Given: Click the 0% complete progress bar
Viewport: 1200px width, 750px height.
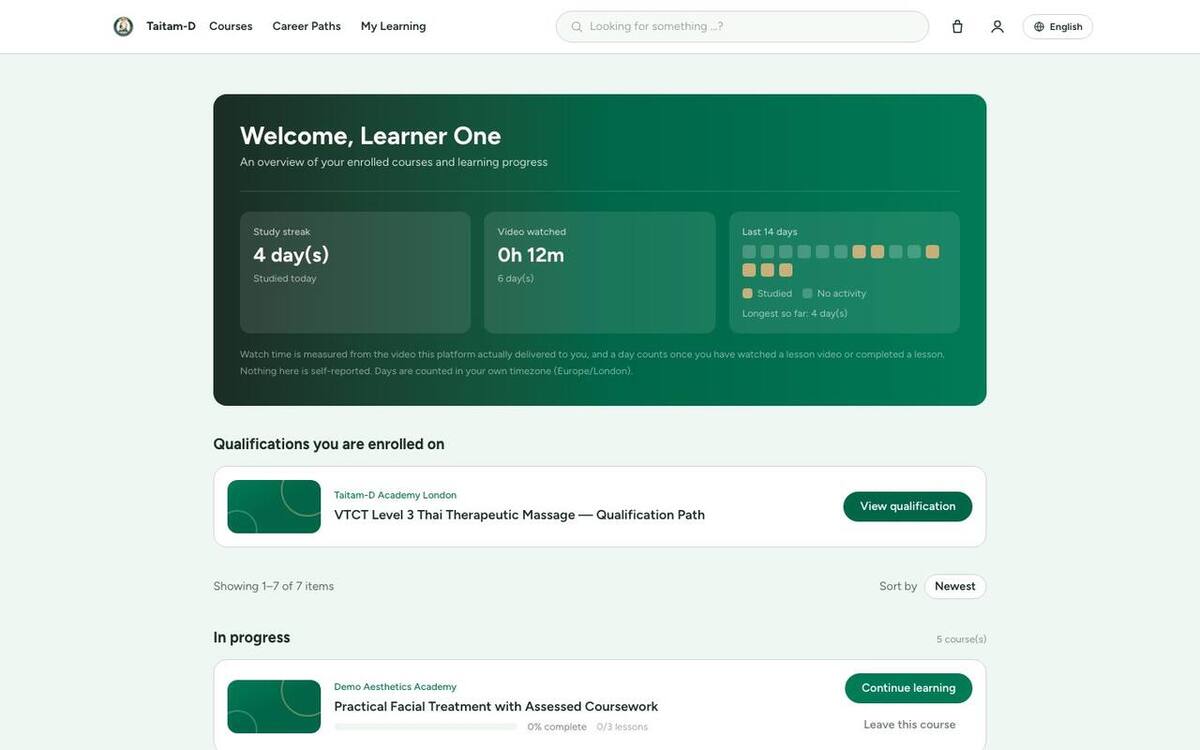Looking at the screenshot, I should point(426,727).
